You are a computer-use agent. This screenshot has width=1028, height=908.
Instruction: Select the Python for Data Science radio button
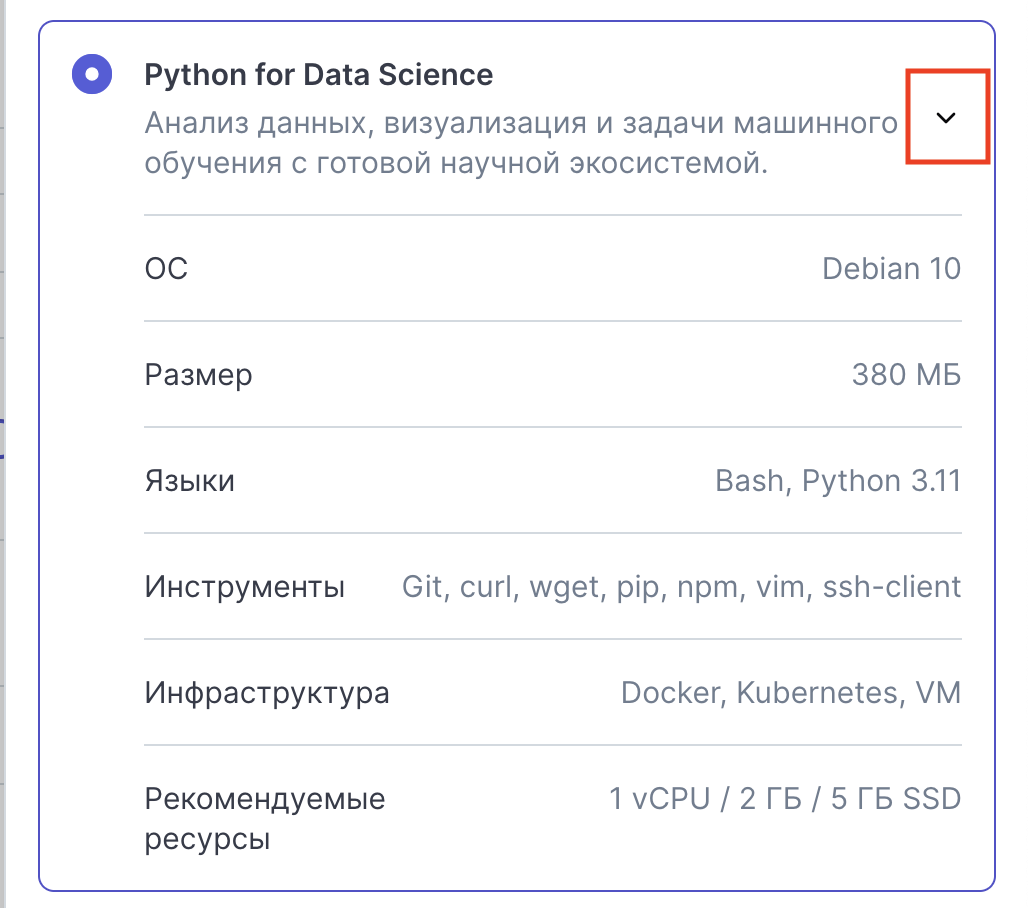[x=92, y=75]
